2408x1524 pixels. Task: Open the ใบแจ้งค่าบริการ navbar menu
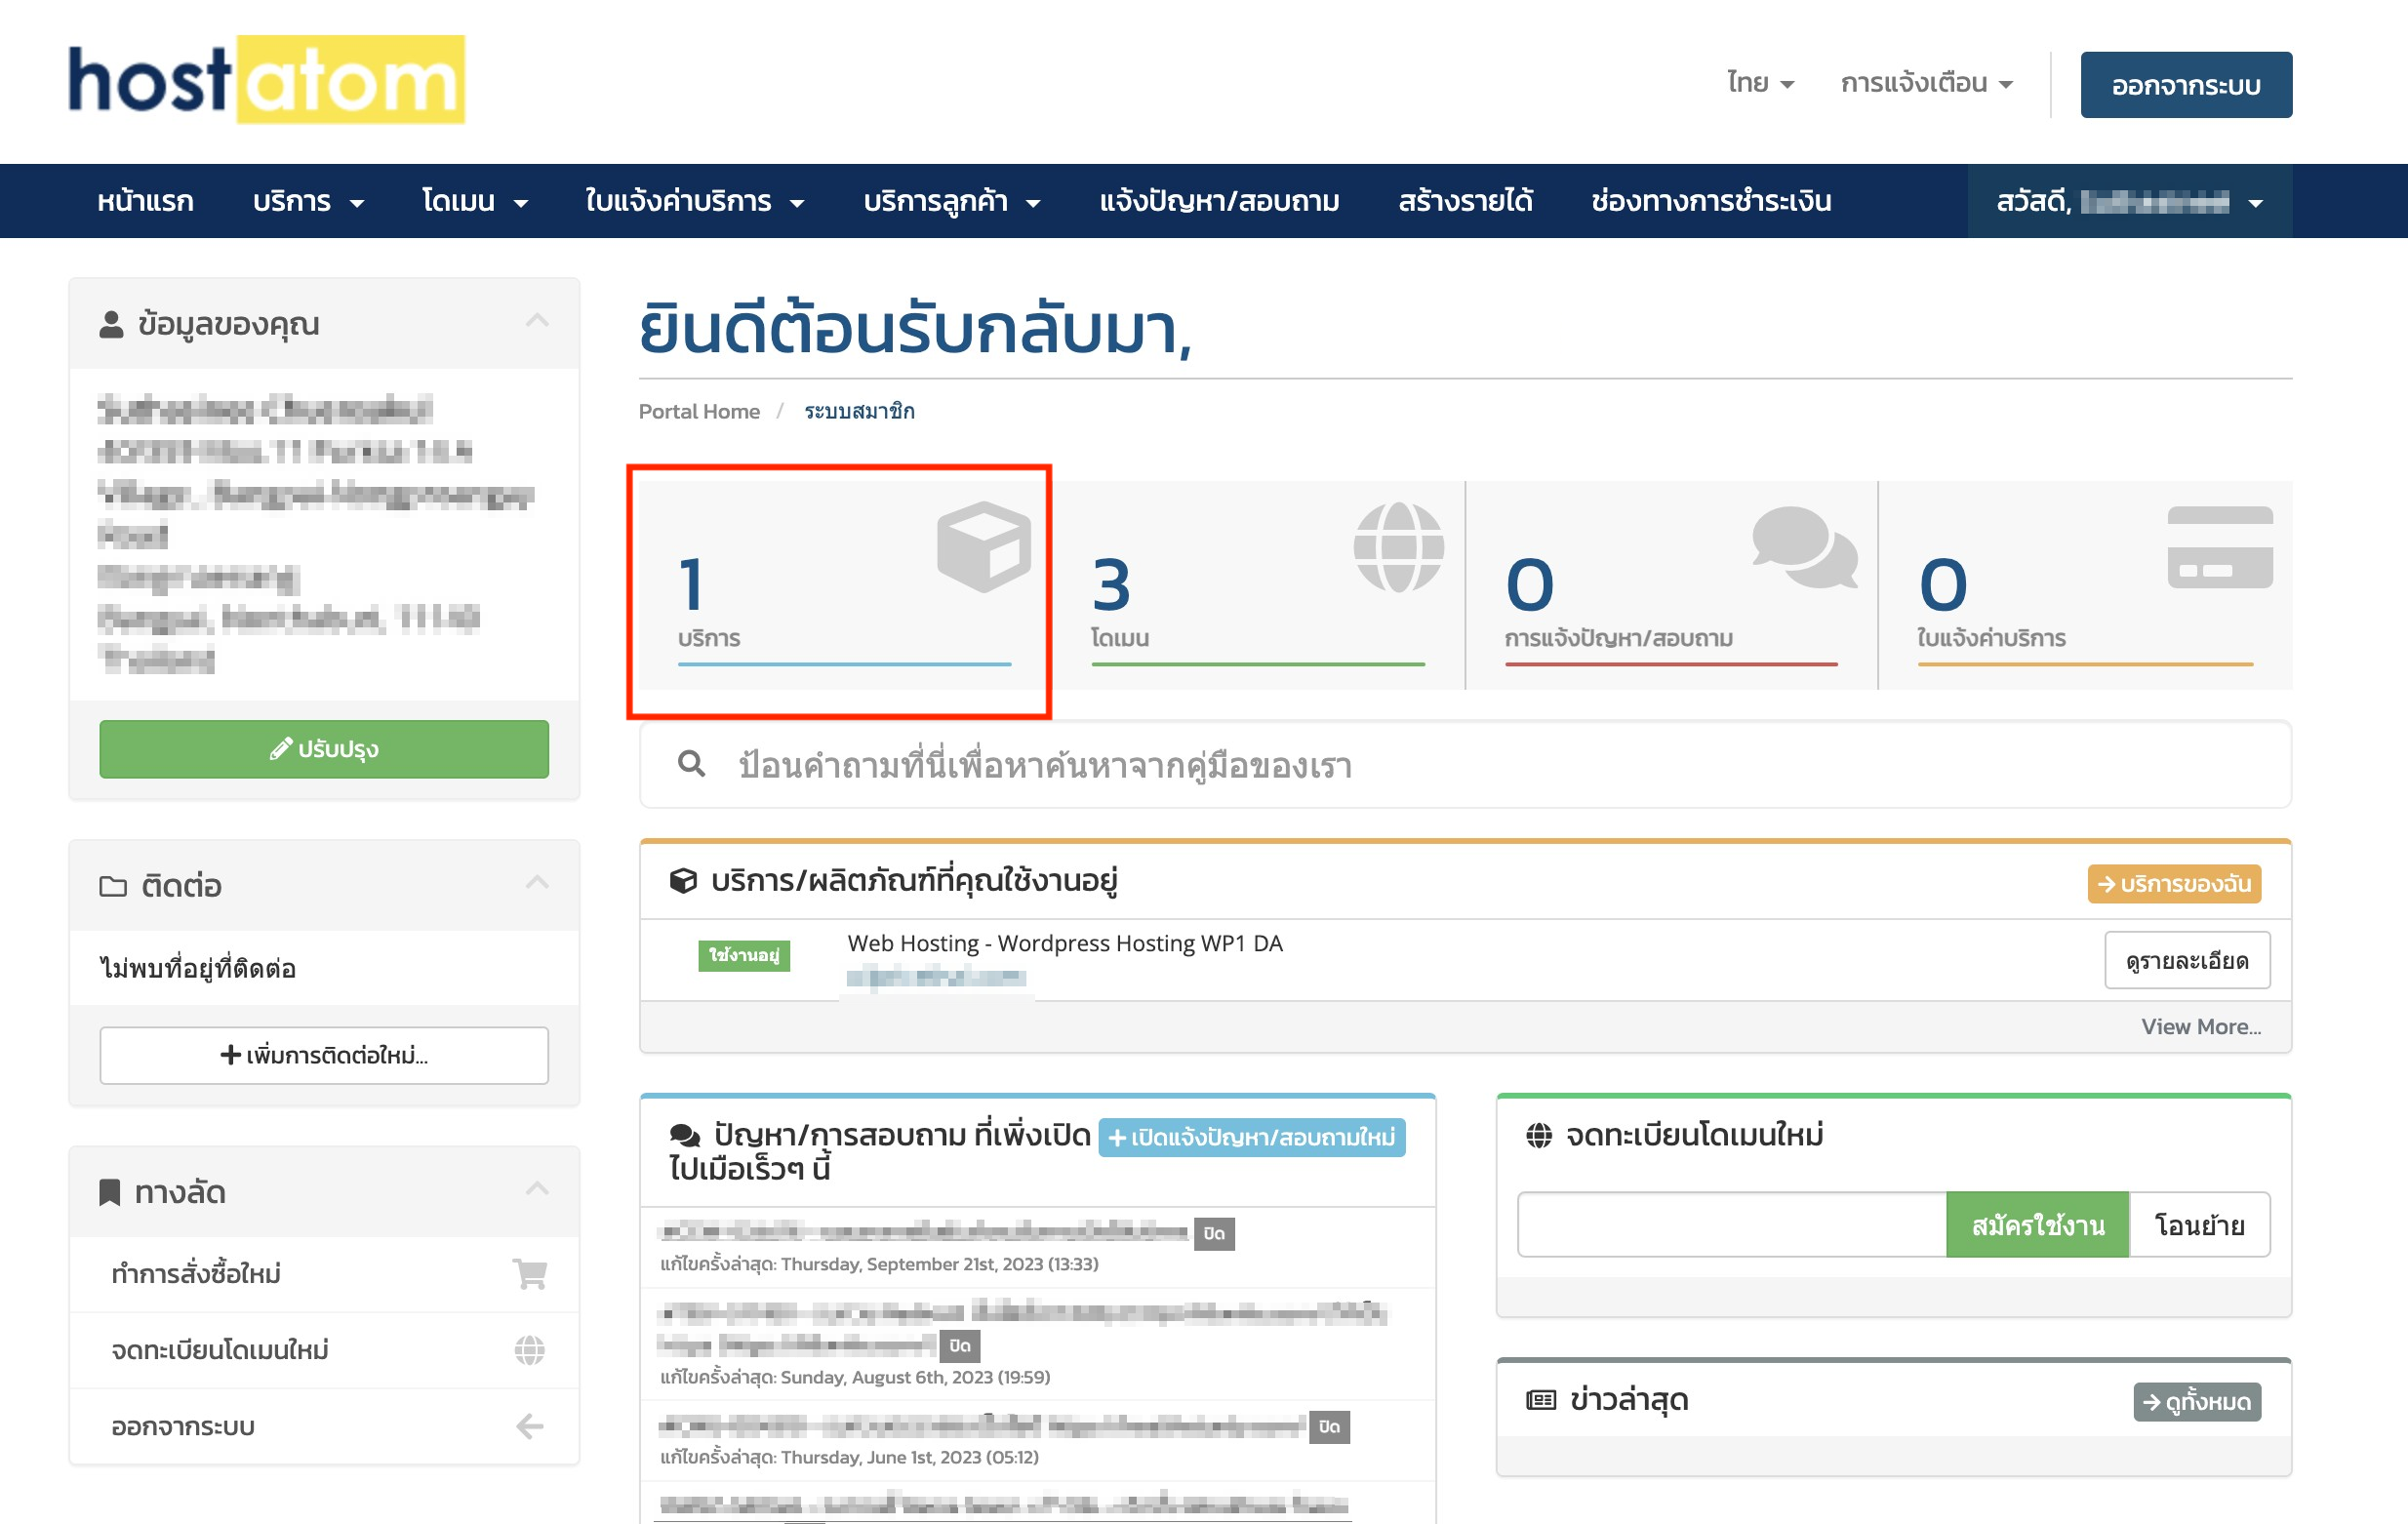pyautogui.click(x=695, y=201)
